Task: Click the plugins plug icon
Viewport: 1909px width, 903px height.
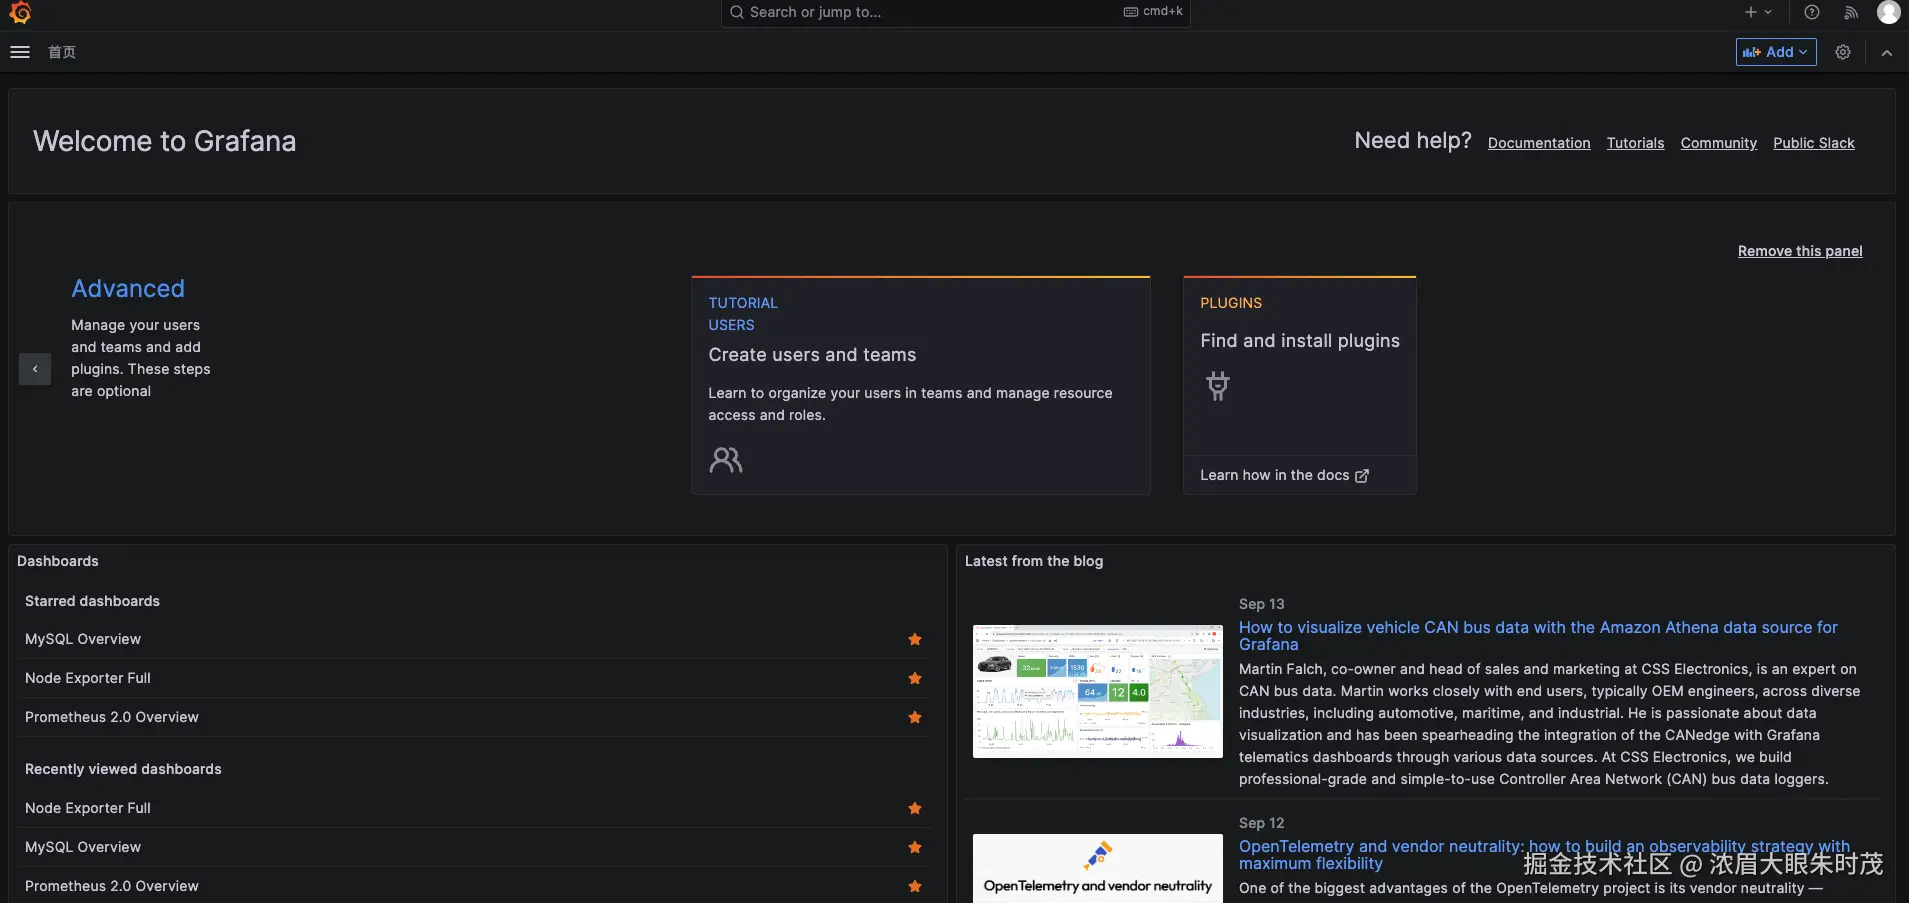Action: 1217,386
